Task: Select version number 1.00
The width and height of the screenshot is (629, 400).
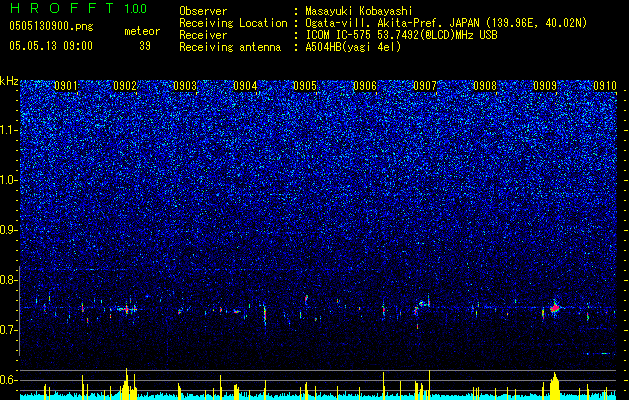Action: tap(136, 8)
